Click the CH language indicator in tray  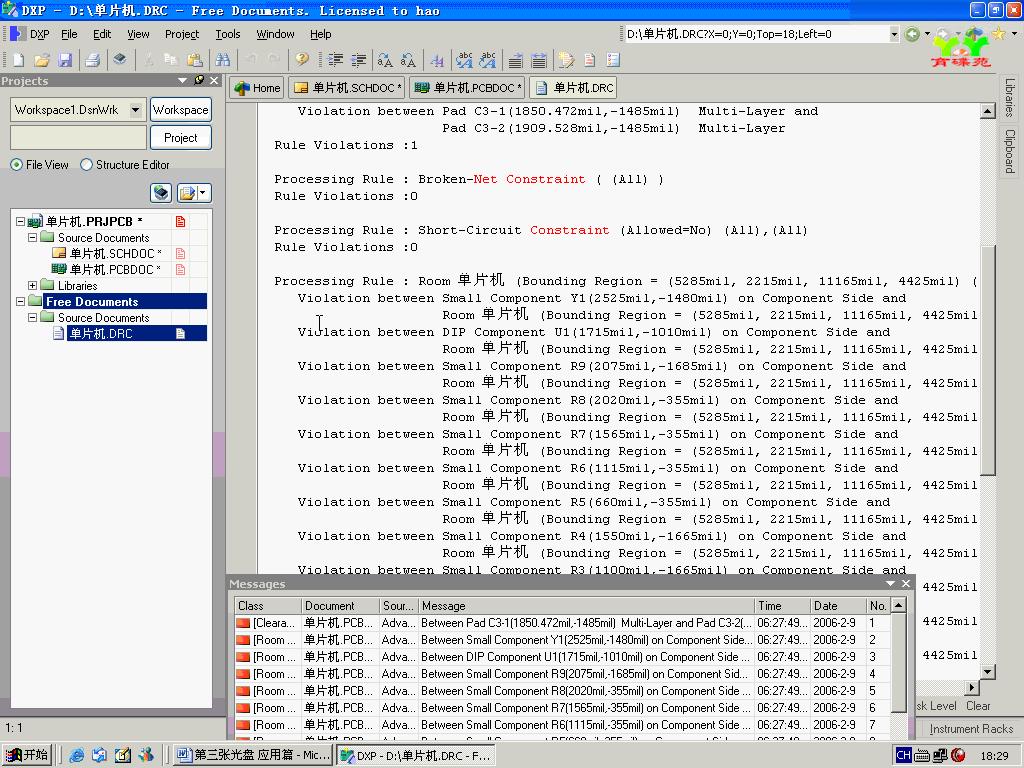click(903, 756)
